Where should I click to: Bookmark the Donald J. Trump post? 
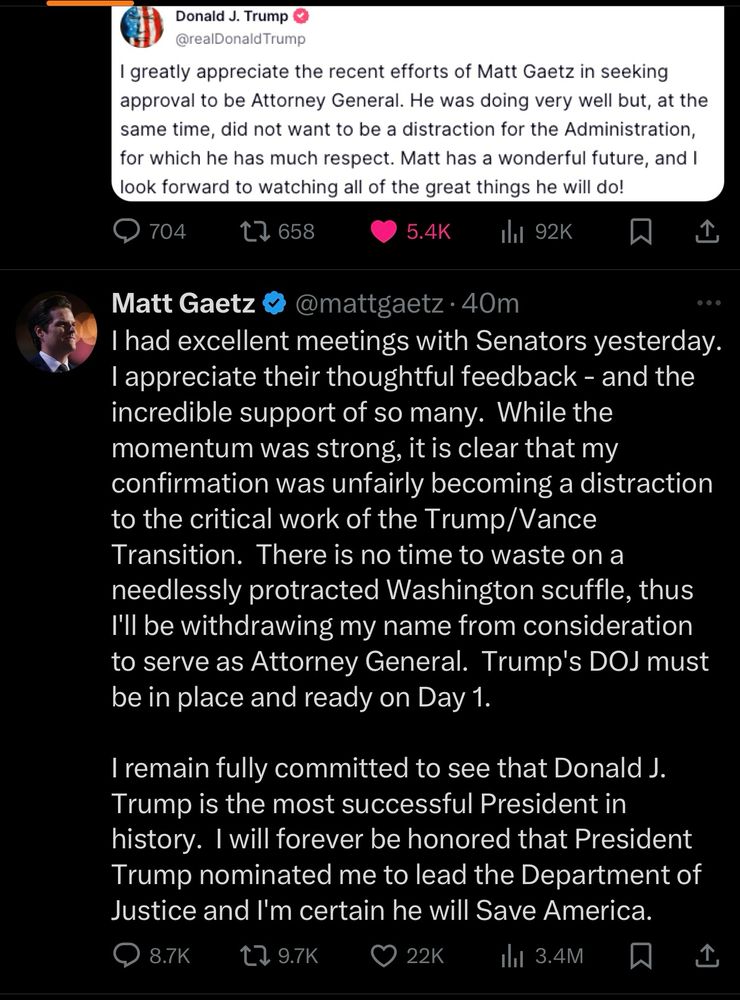pos(642,231)
